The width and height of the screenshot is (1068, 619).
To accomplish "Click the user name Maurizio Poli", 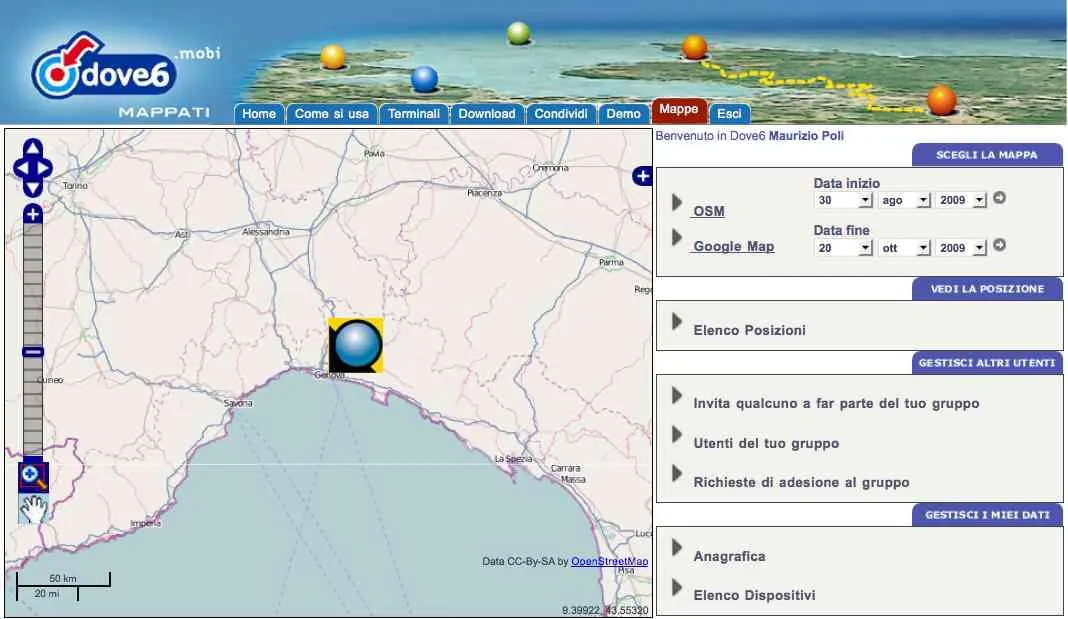I will (806, 136).
